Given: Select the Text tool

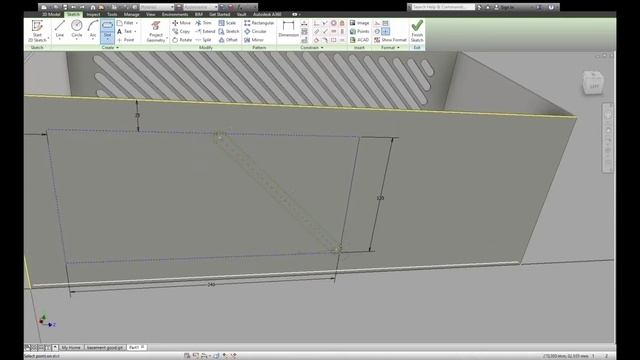Looking at the screenshot, I should click(x=125, y=31).
